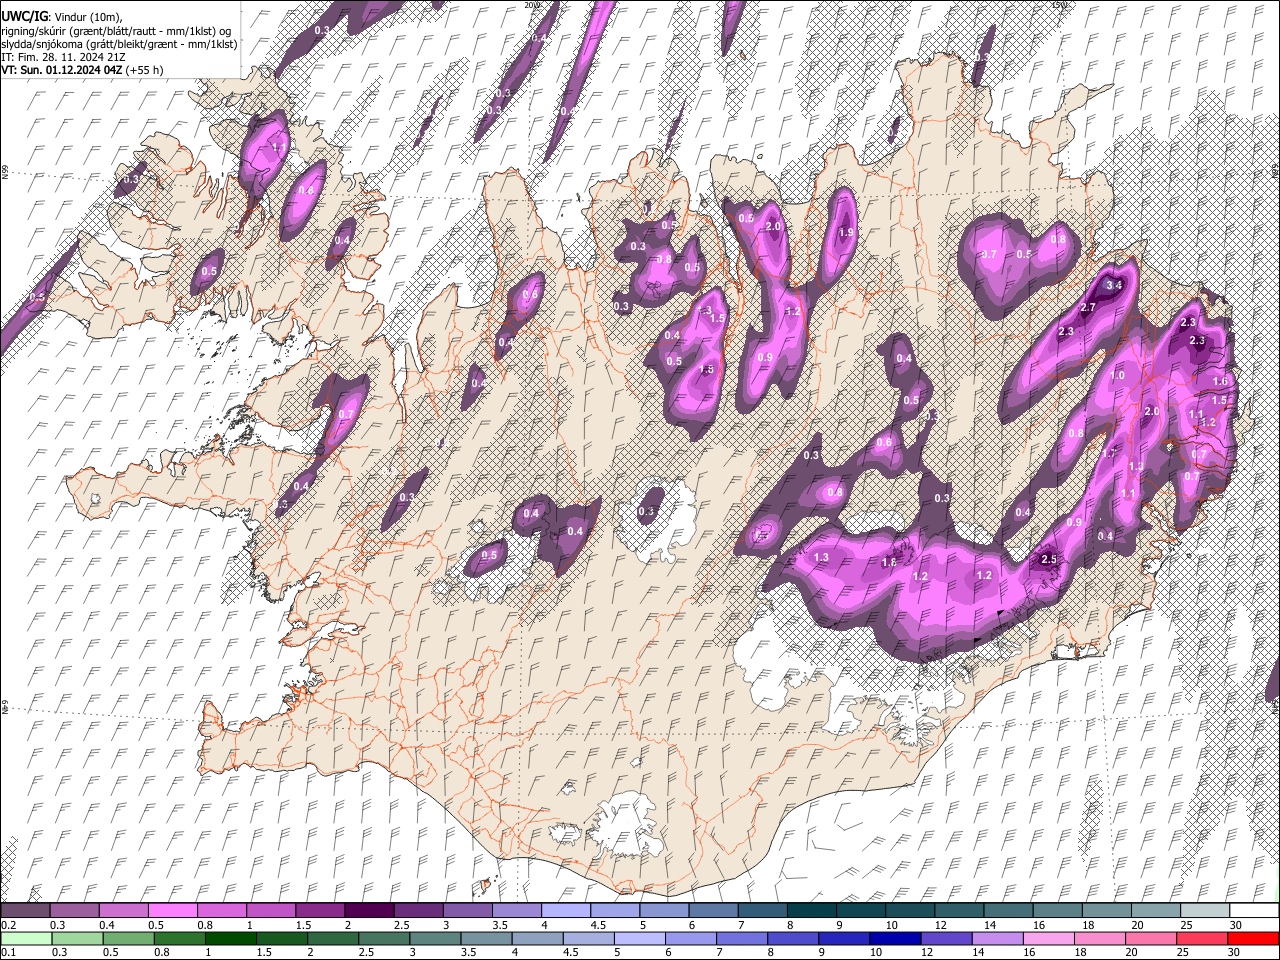Click the bold 'VT: Sun. 01.12.2024 04Z' text
Image resolution: width=1280 pixels, height=960 pixels.
coord(62,70)
